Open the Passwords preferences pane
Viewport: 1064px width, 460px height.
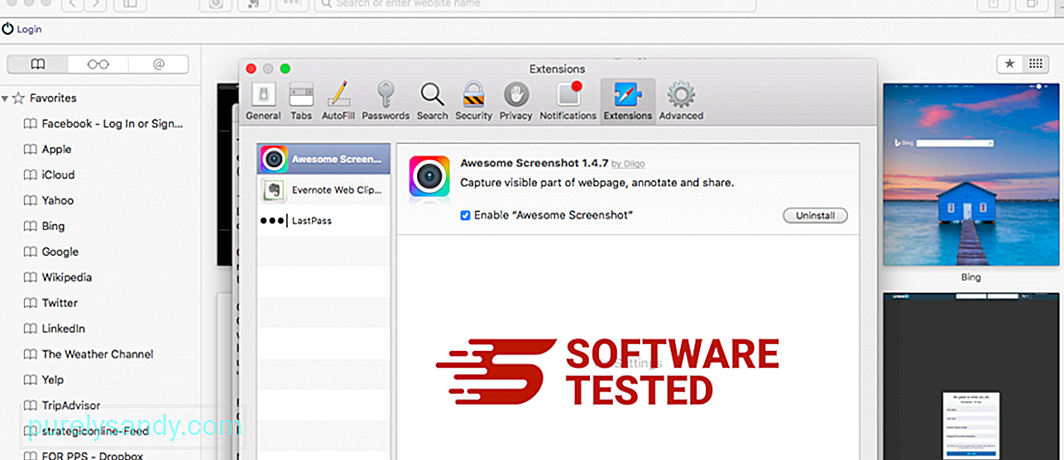click(x=385, y=100)
